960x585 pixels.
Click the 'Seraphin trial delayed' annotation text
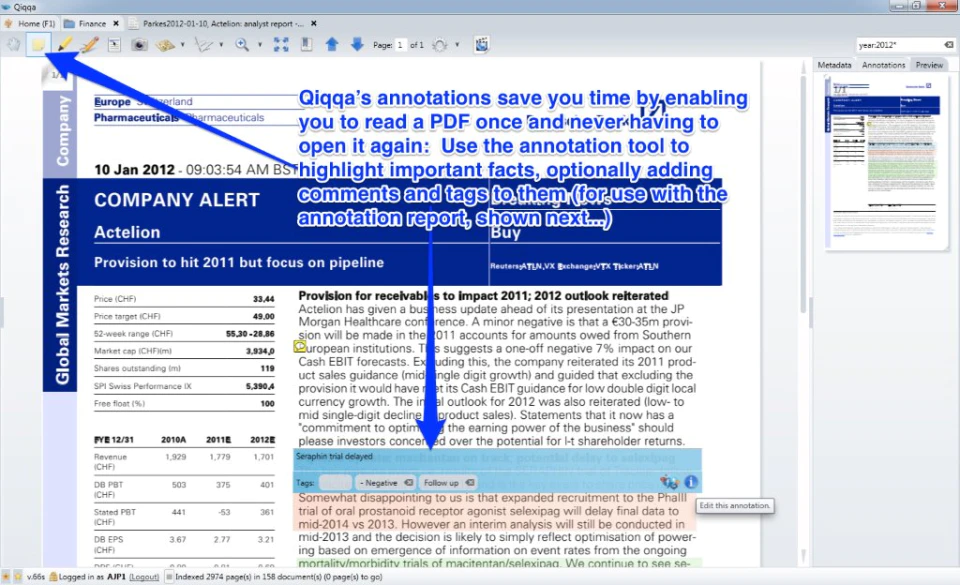334,456
